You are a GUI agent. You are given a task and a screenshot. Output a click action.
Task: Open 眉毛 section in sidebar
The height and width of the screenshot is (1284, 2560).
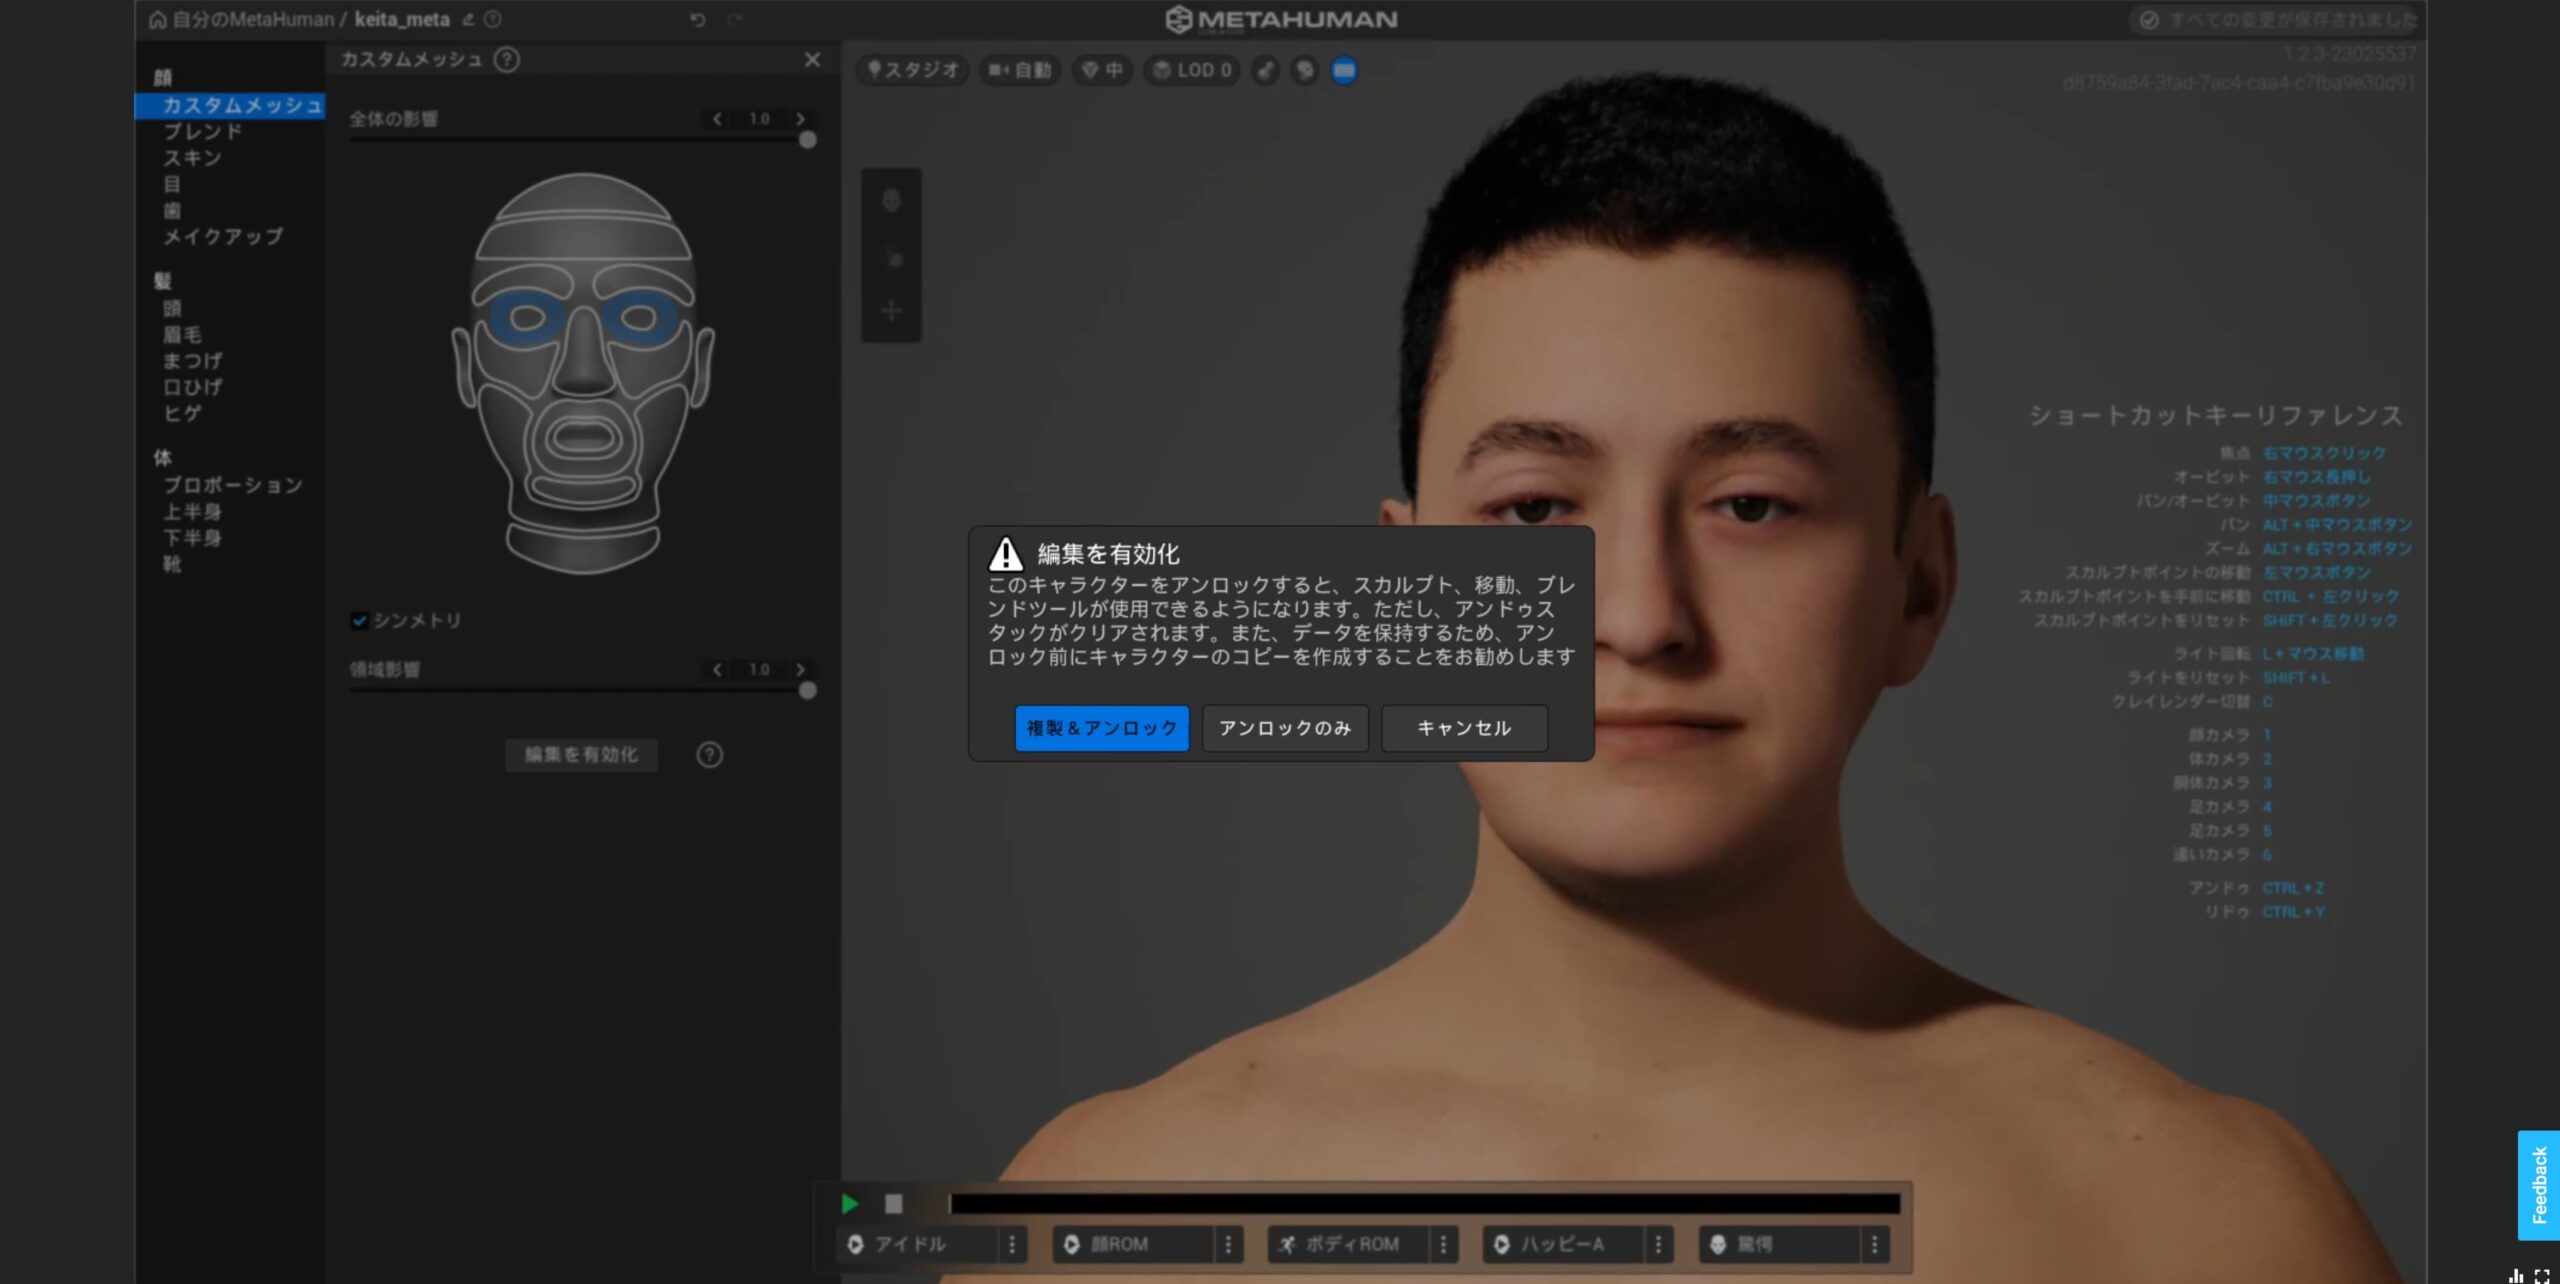click(x=182, y=335)
